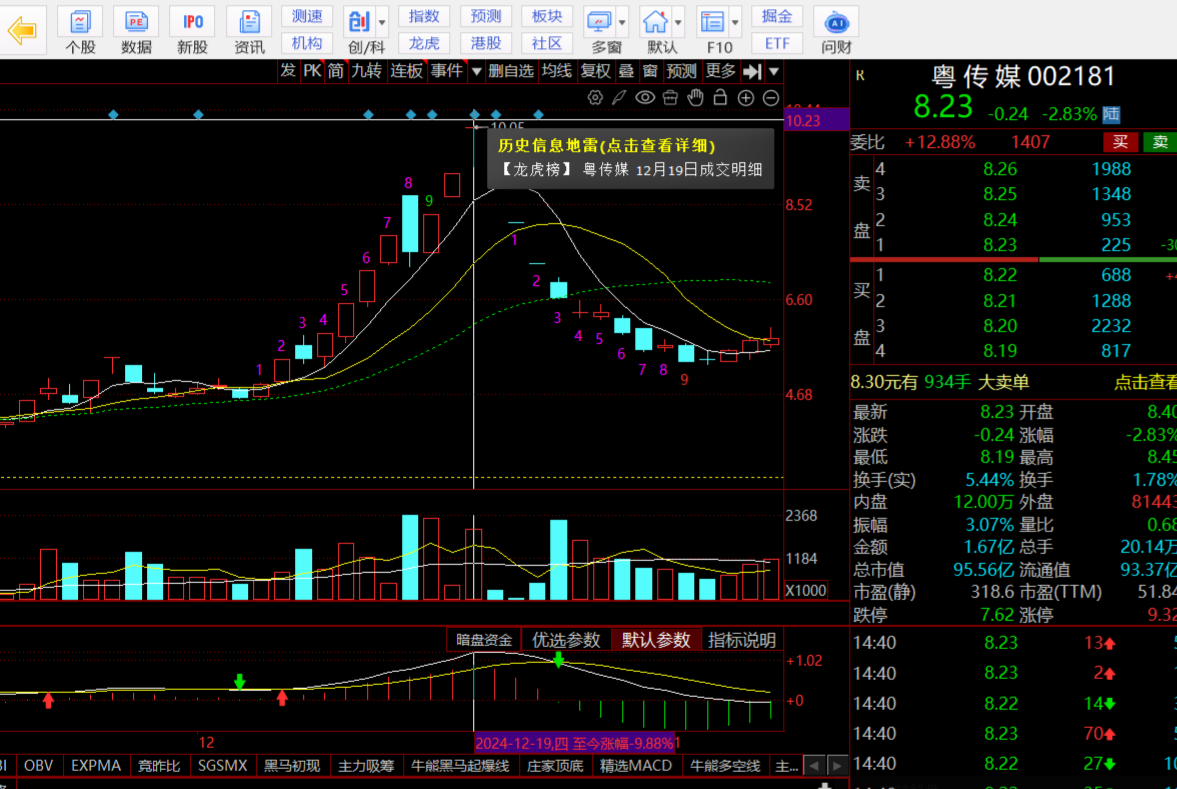
Task: Toggle the chart lock icon
Action: [x=720, y=98]
